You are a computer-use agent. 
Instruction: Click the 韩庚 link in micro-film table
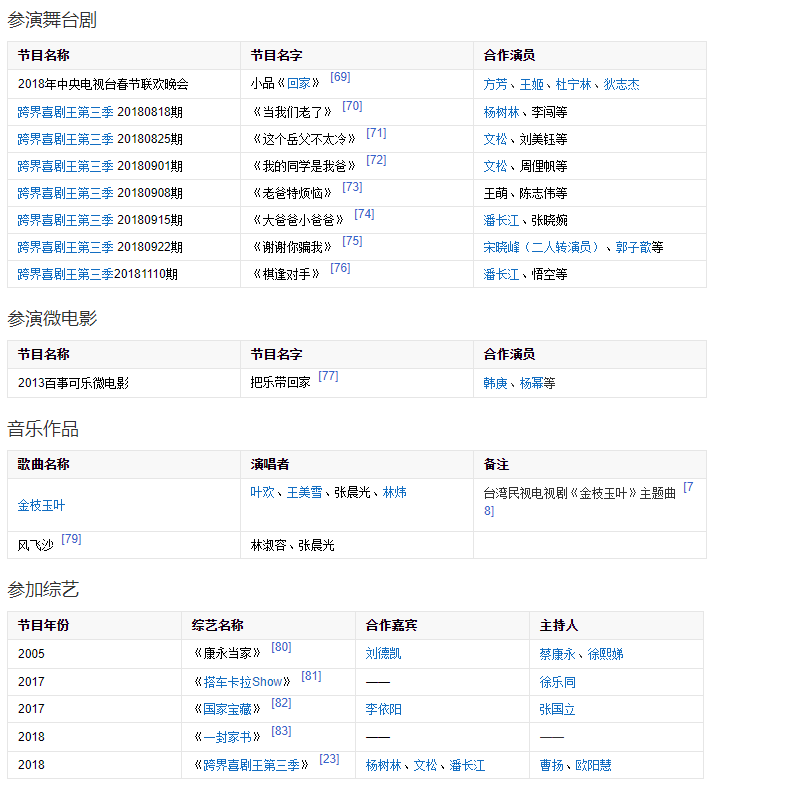coord(495,383)
